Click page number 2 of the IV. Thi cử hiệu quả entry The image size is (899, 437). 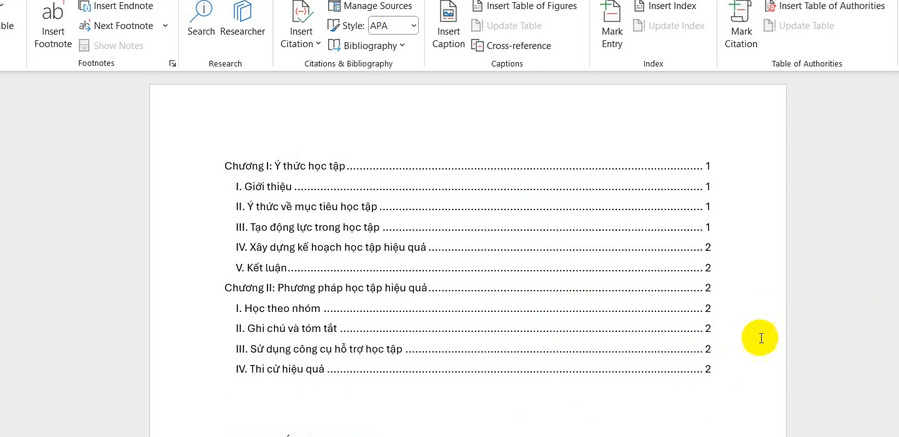pos(708,369)
